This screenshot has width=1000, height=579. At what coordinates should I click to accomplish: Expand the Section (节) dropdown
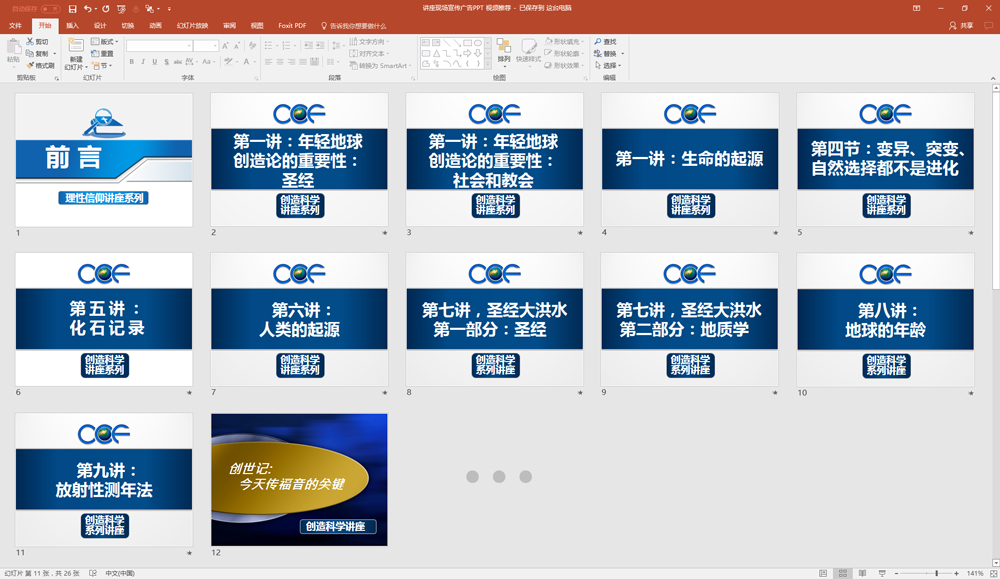coord(105,66)
